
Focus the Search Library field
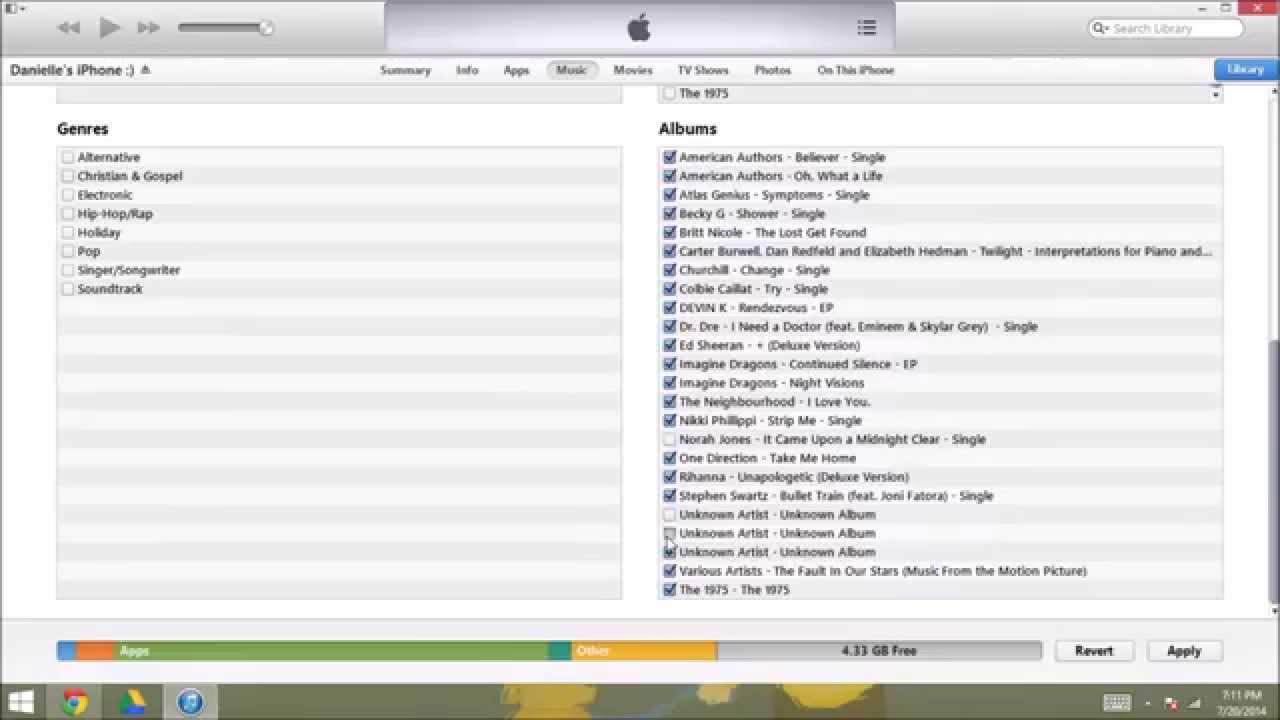tap(1165, 29)
